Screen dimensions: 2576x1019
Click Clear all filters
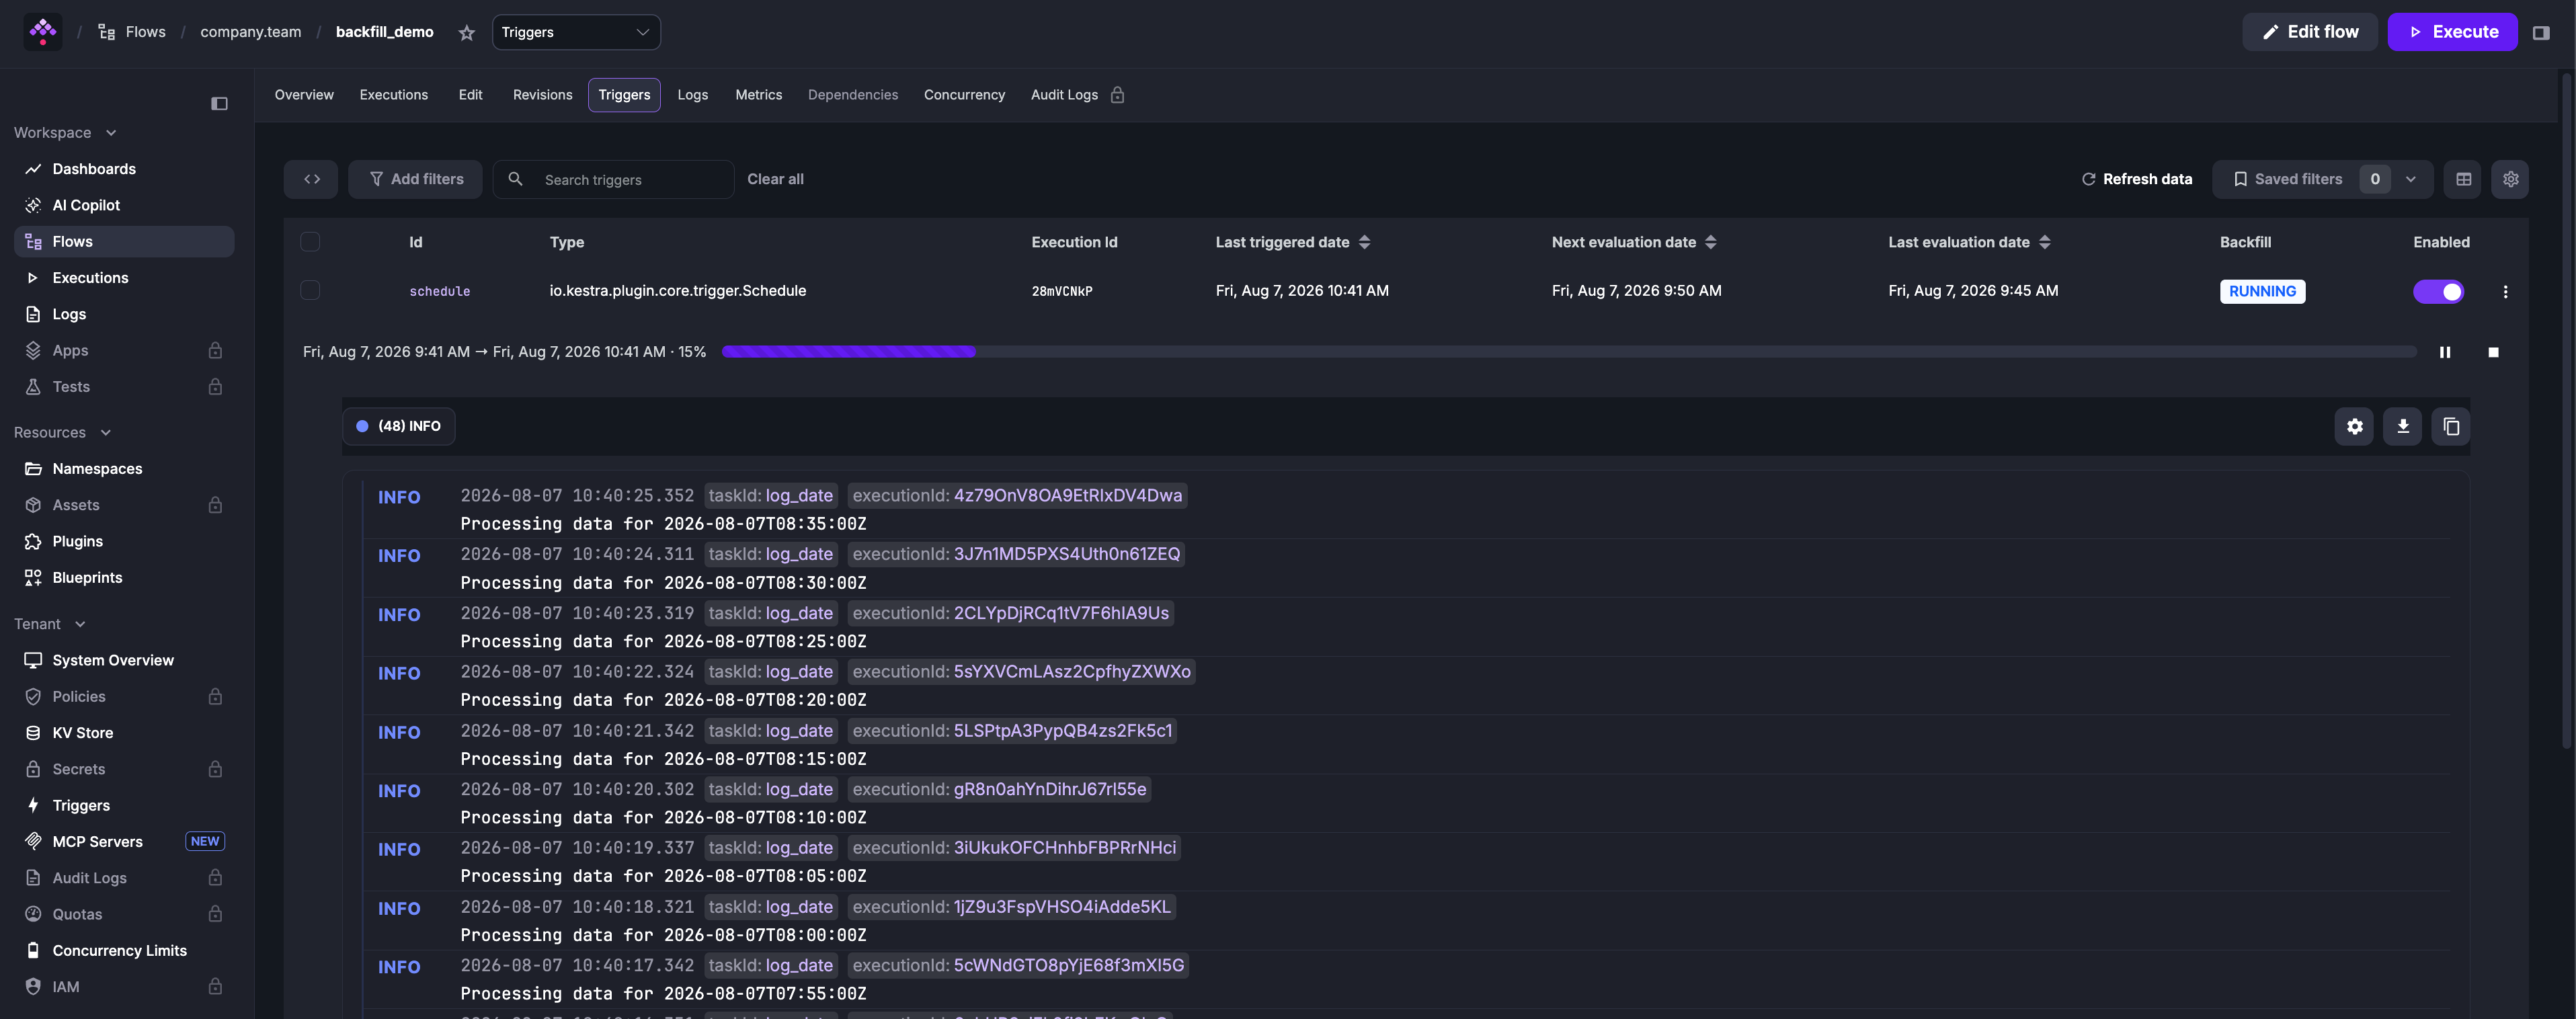tap(775, 179)
